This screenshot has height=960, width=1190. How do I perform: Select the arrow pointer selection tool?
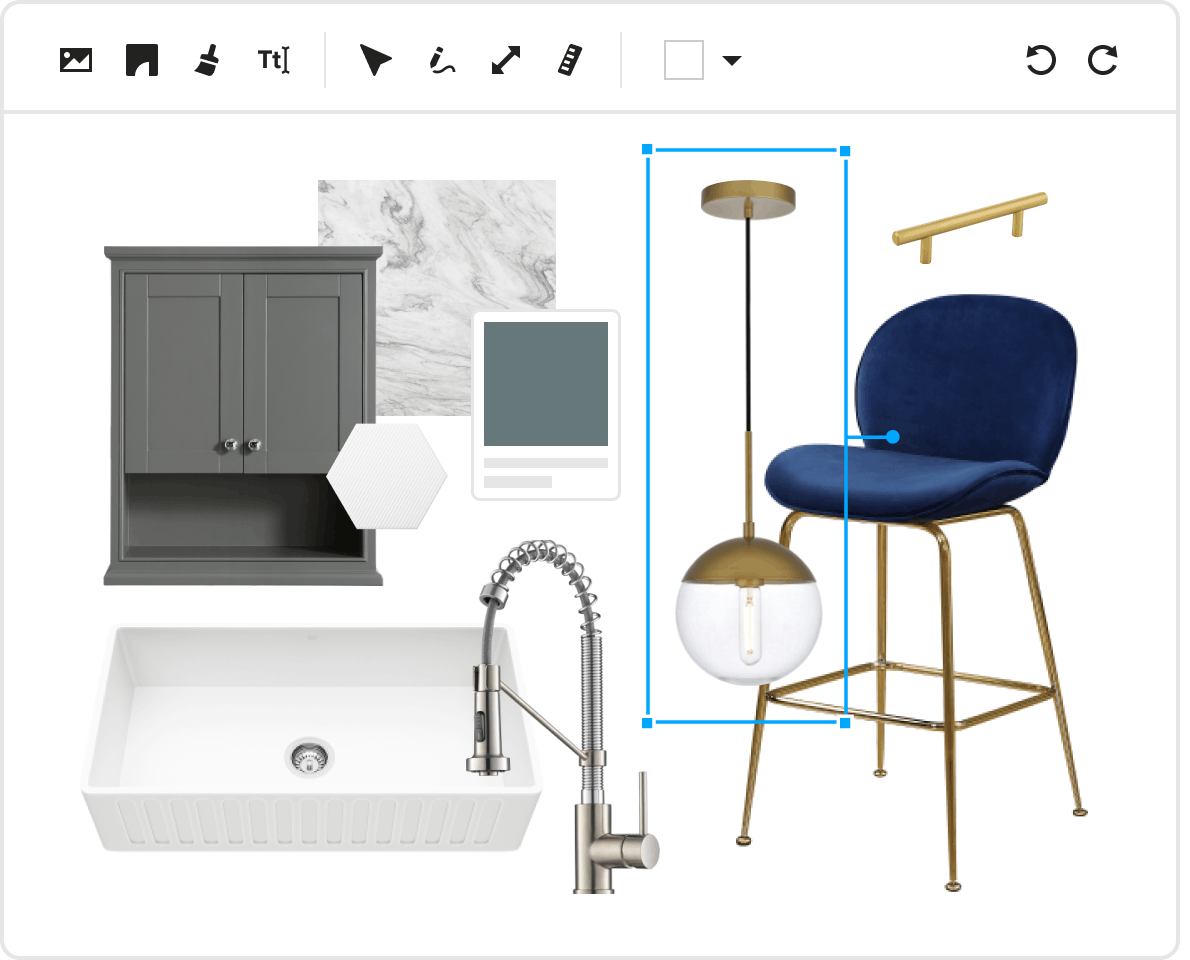[375, 60]
